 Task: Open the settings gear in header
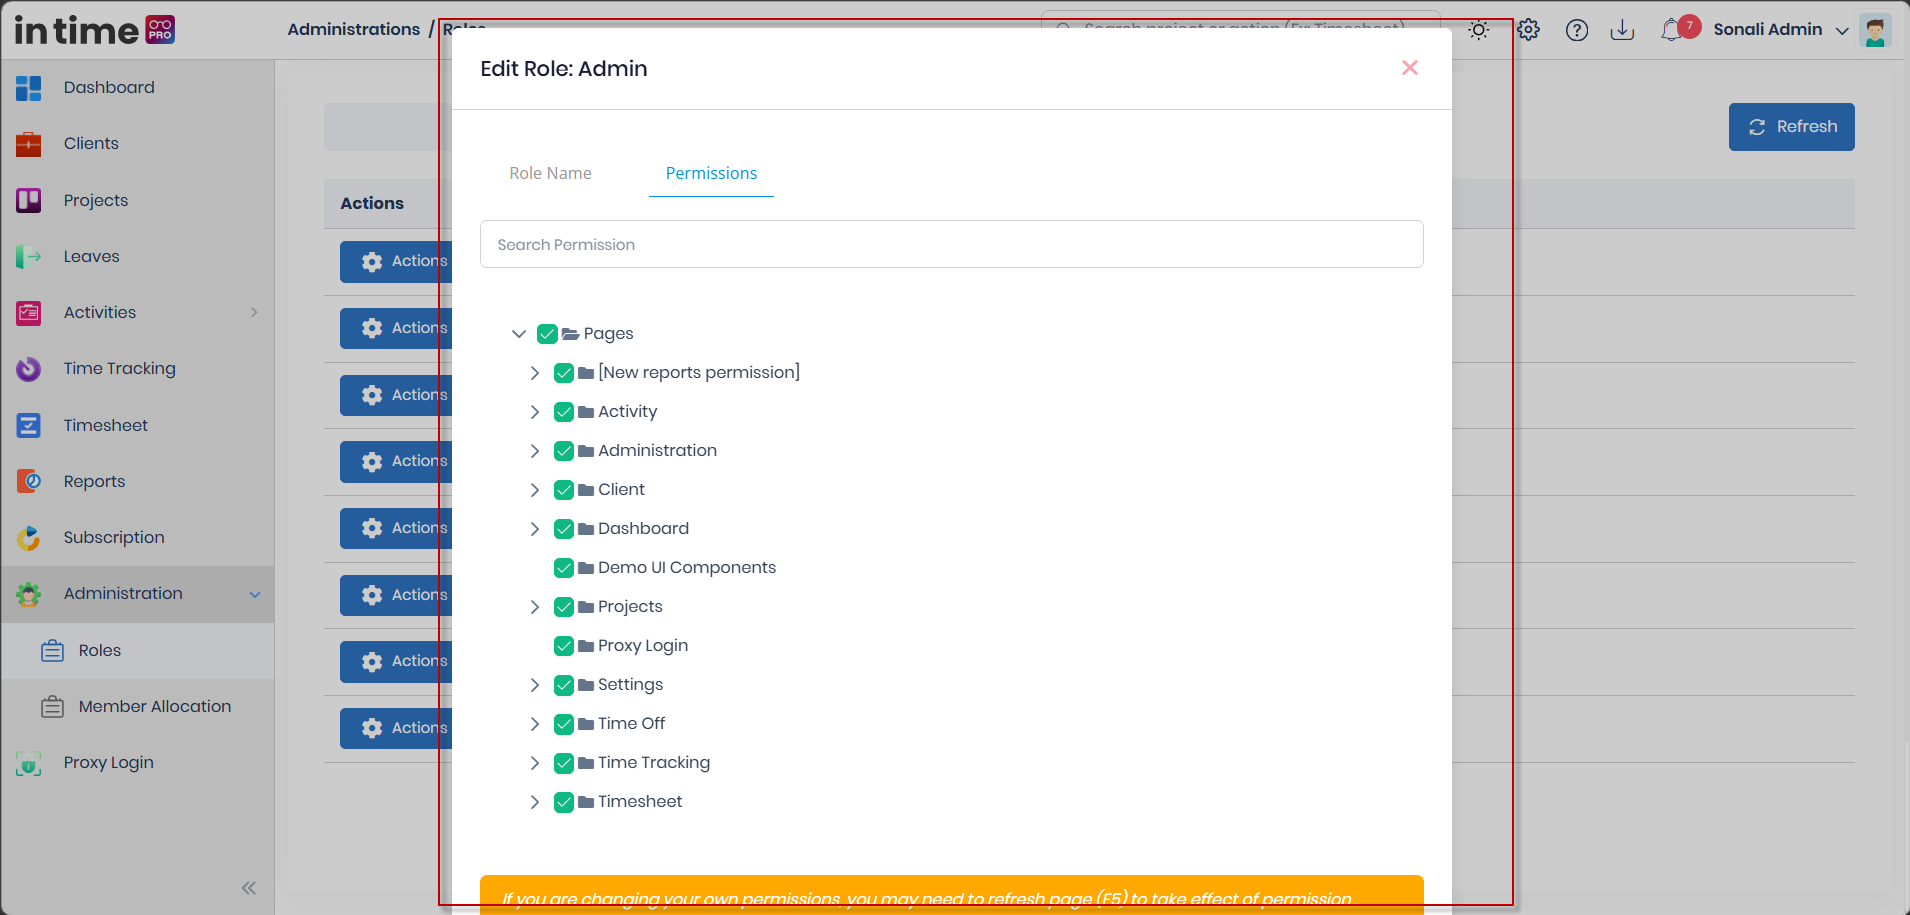1528,30
